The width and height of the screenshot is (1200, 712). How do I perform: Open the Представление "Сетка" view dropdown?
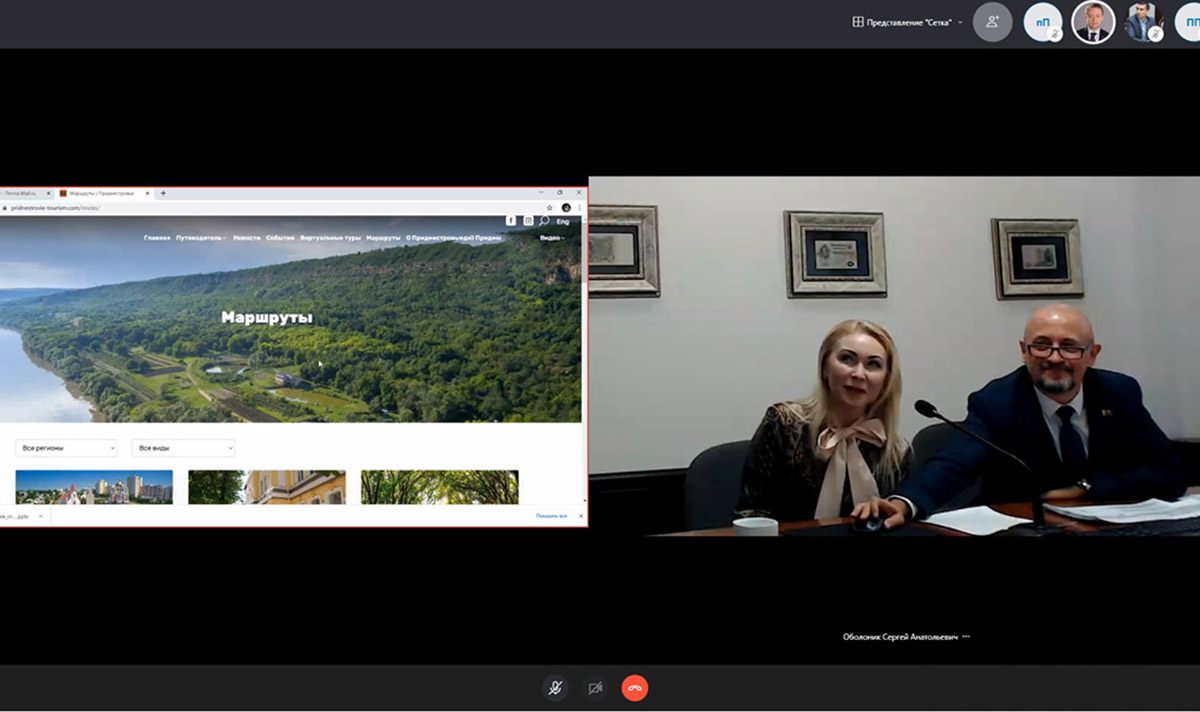point(908,22)
